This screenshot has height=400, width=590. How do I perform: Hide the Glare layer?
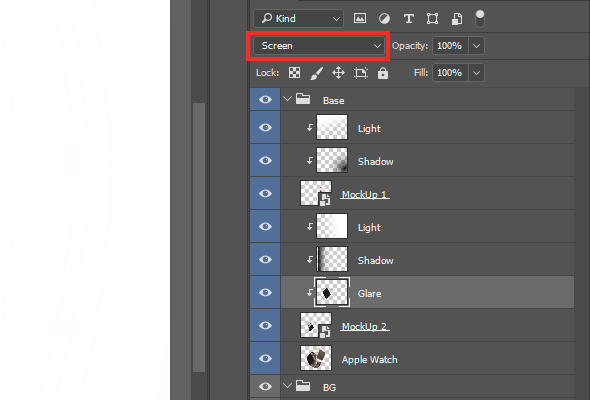(265, 292)
